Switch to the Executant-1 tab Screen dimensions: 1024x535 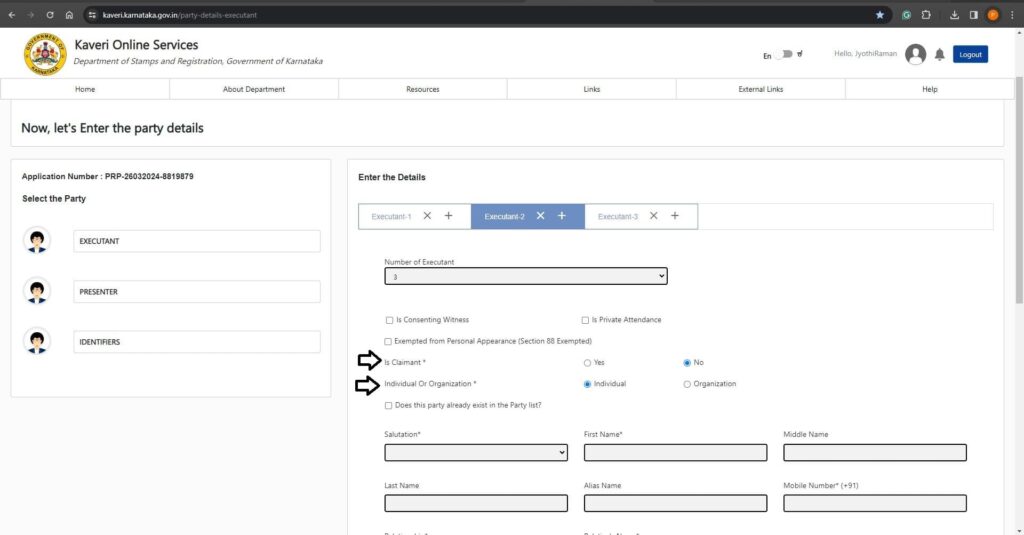click(x=391, y=216)
